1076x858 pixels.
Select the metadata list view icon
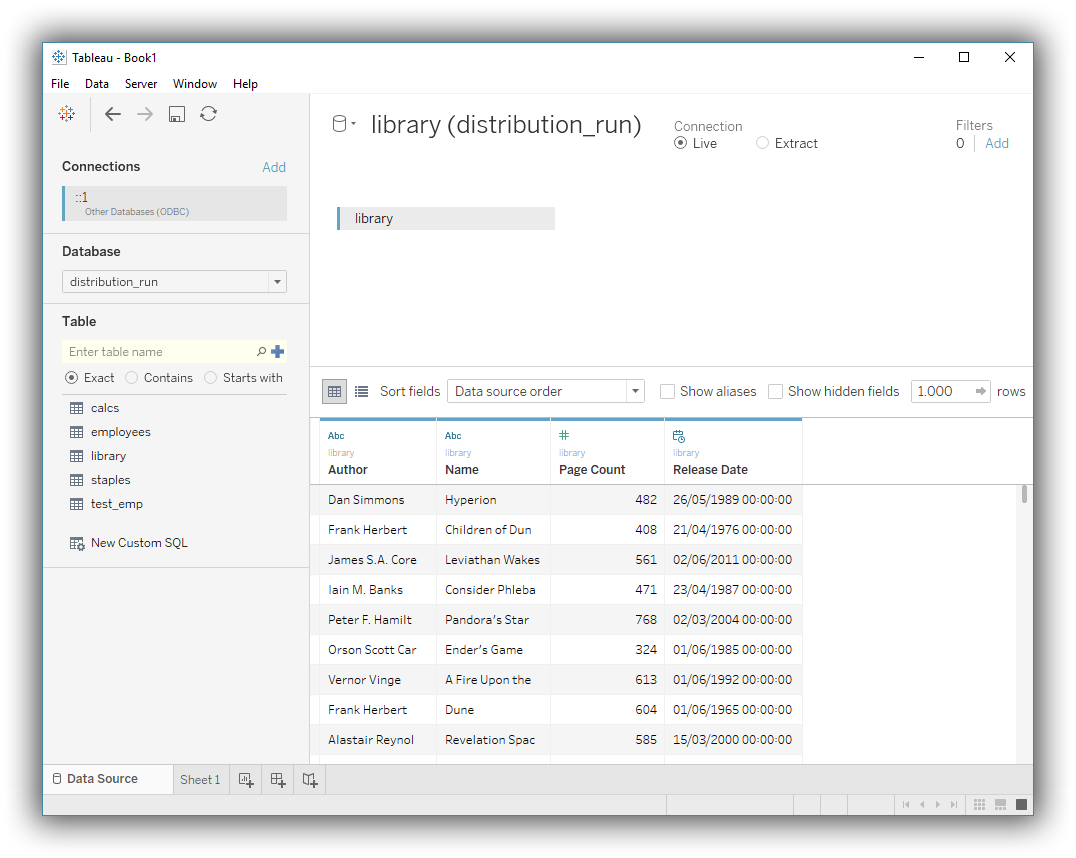(x=361, y=391)
